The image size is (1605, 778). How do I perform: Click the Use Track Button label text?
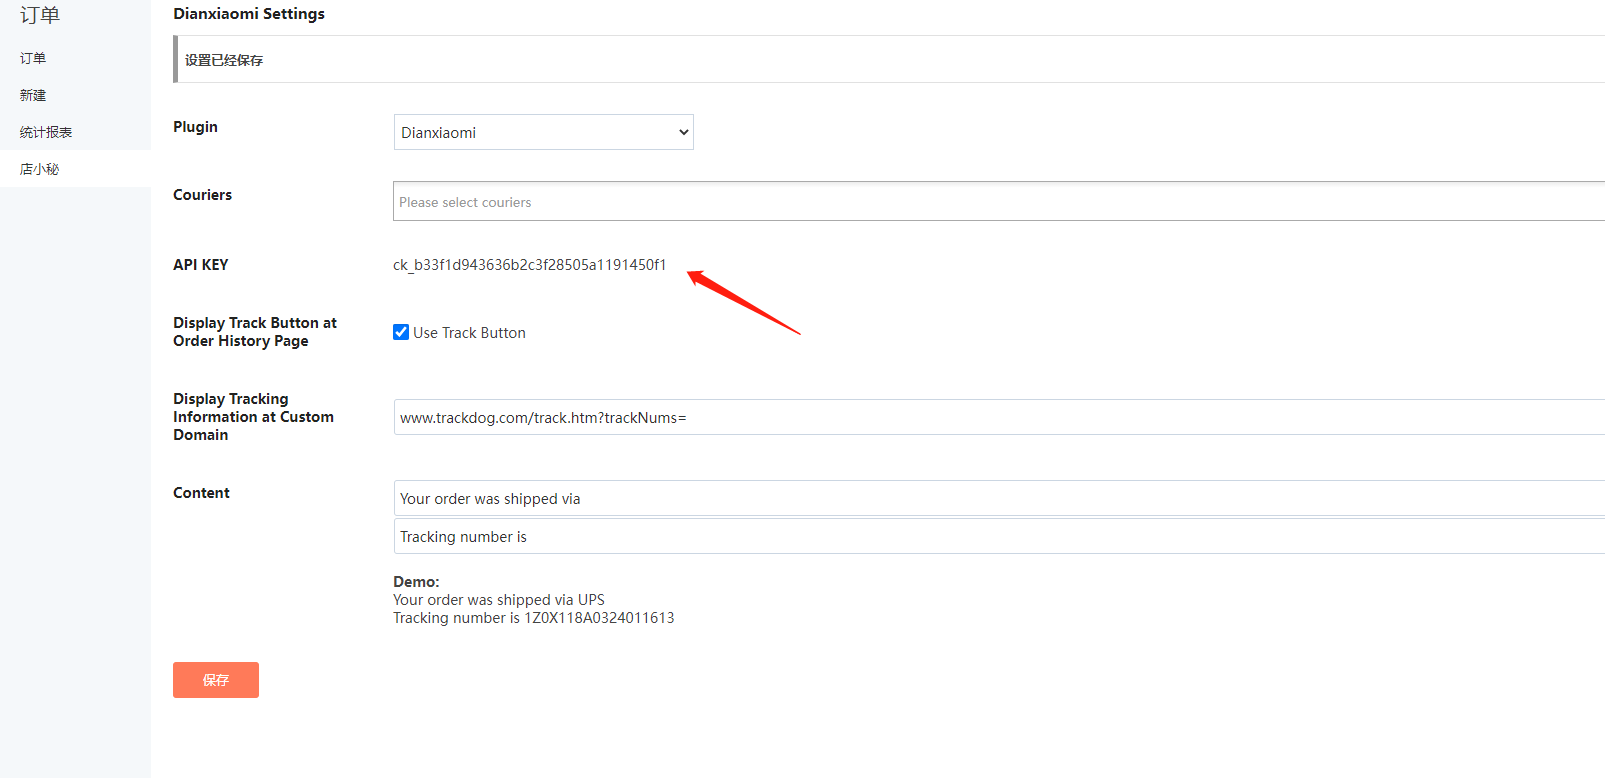tap(469, 333)
